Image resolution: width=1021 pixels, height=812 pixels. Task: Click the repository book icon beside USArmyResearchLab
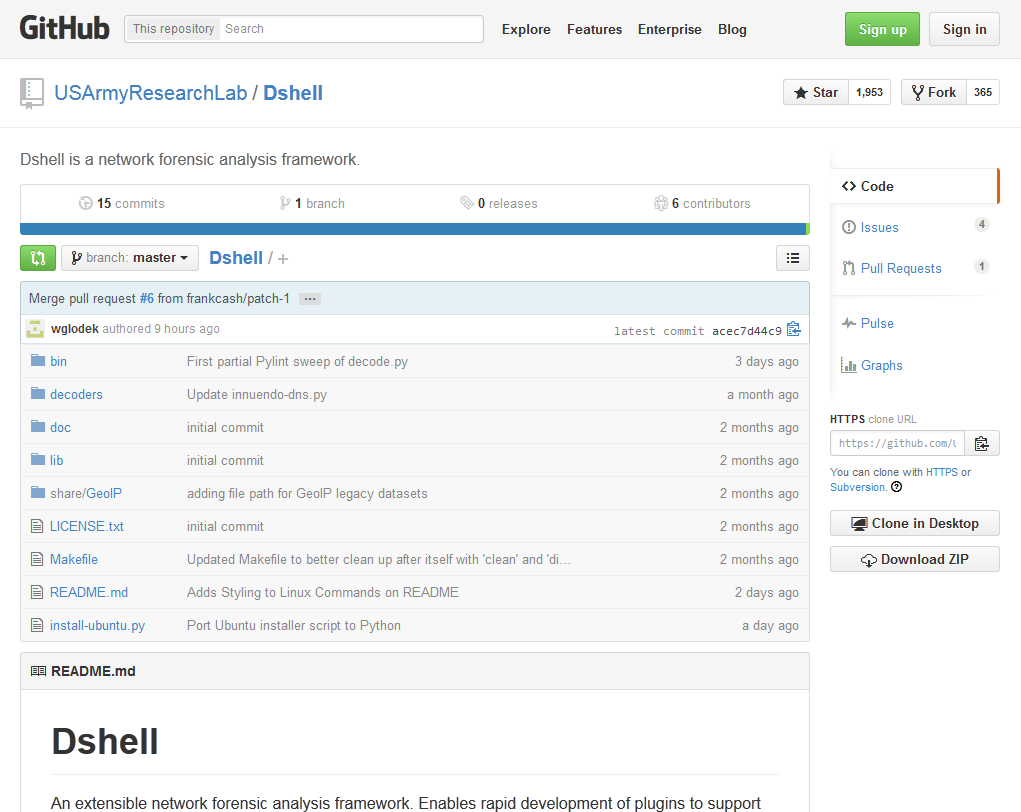31,93
